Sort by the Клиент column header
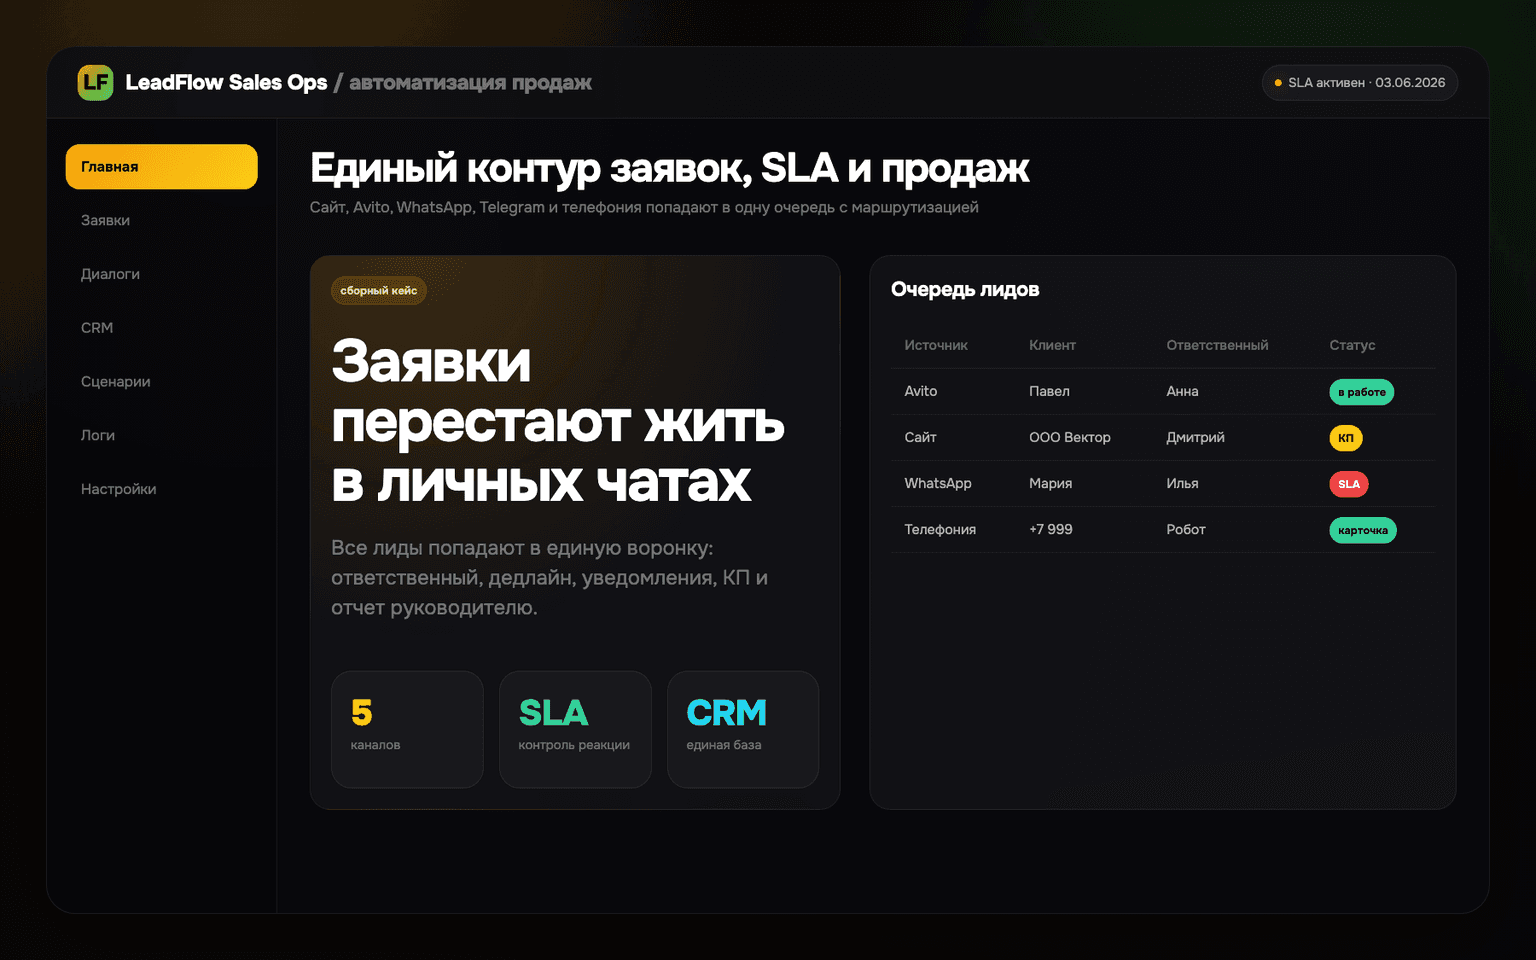The width and height of the screenshot is (1536, 960). (x=1052, y=345)
